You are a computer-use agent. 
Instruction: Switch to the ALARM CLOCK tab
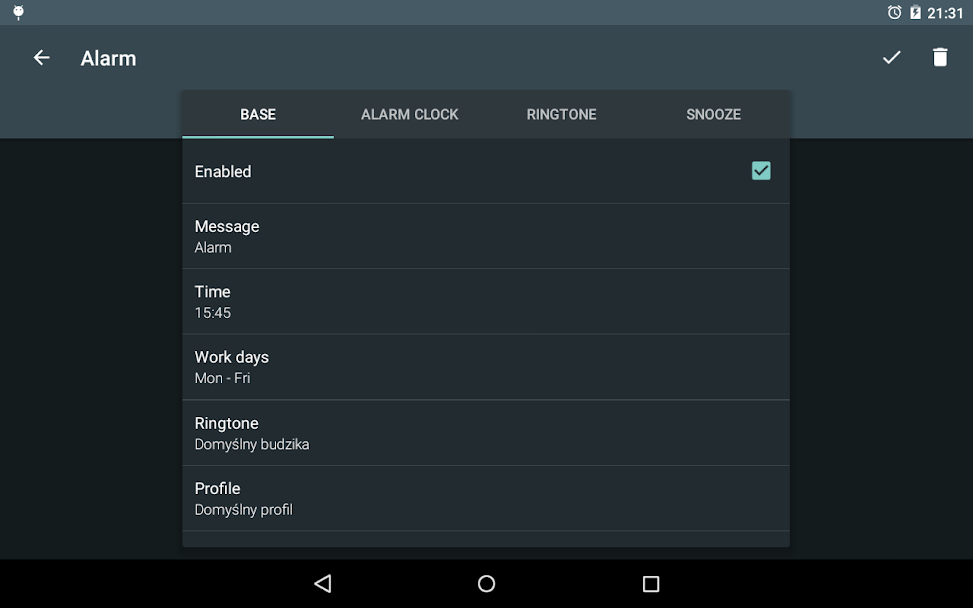click(x=409, y=114)
